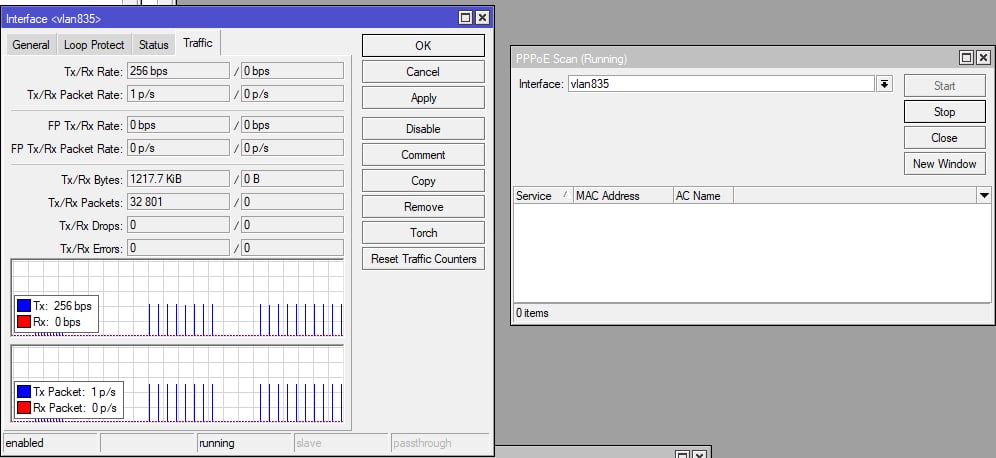Open the Loop Protect tab
This screenshot has height=458, width=996.
[94, 45]
